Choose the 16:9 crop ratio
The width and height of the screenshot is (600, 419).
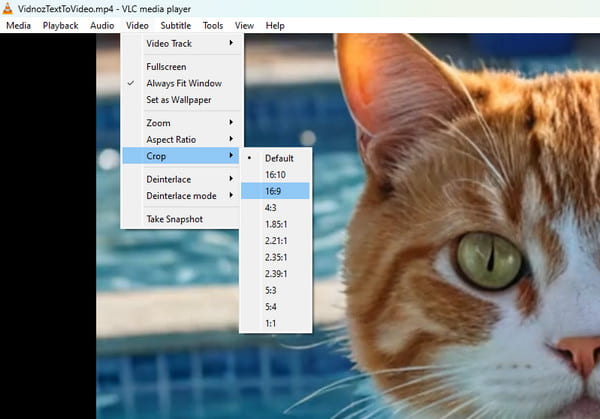point(275,191)
